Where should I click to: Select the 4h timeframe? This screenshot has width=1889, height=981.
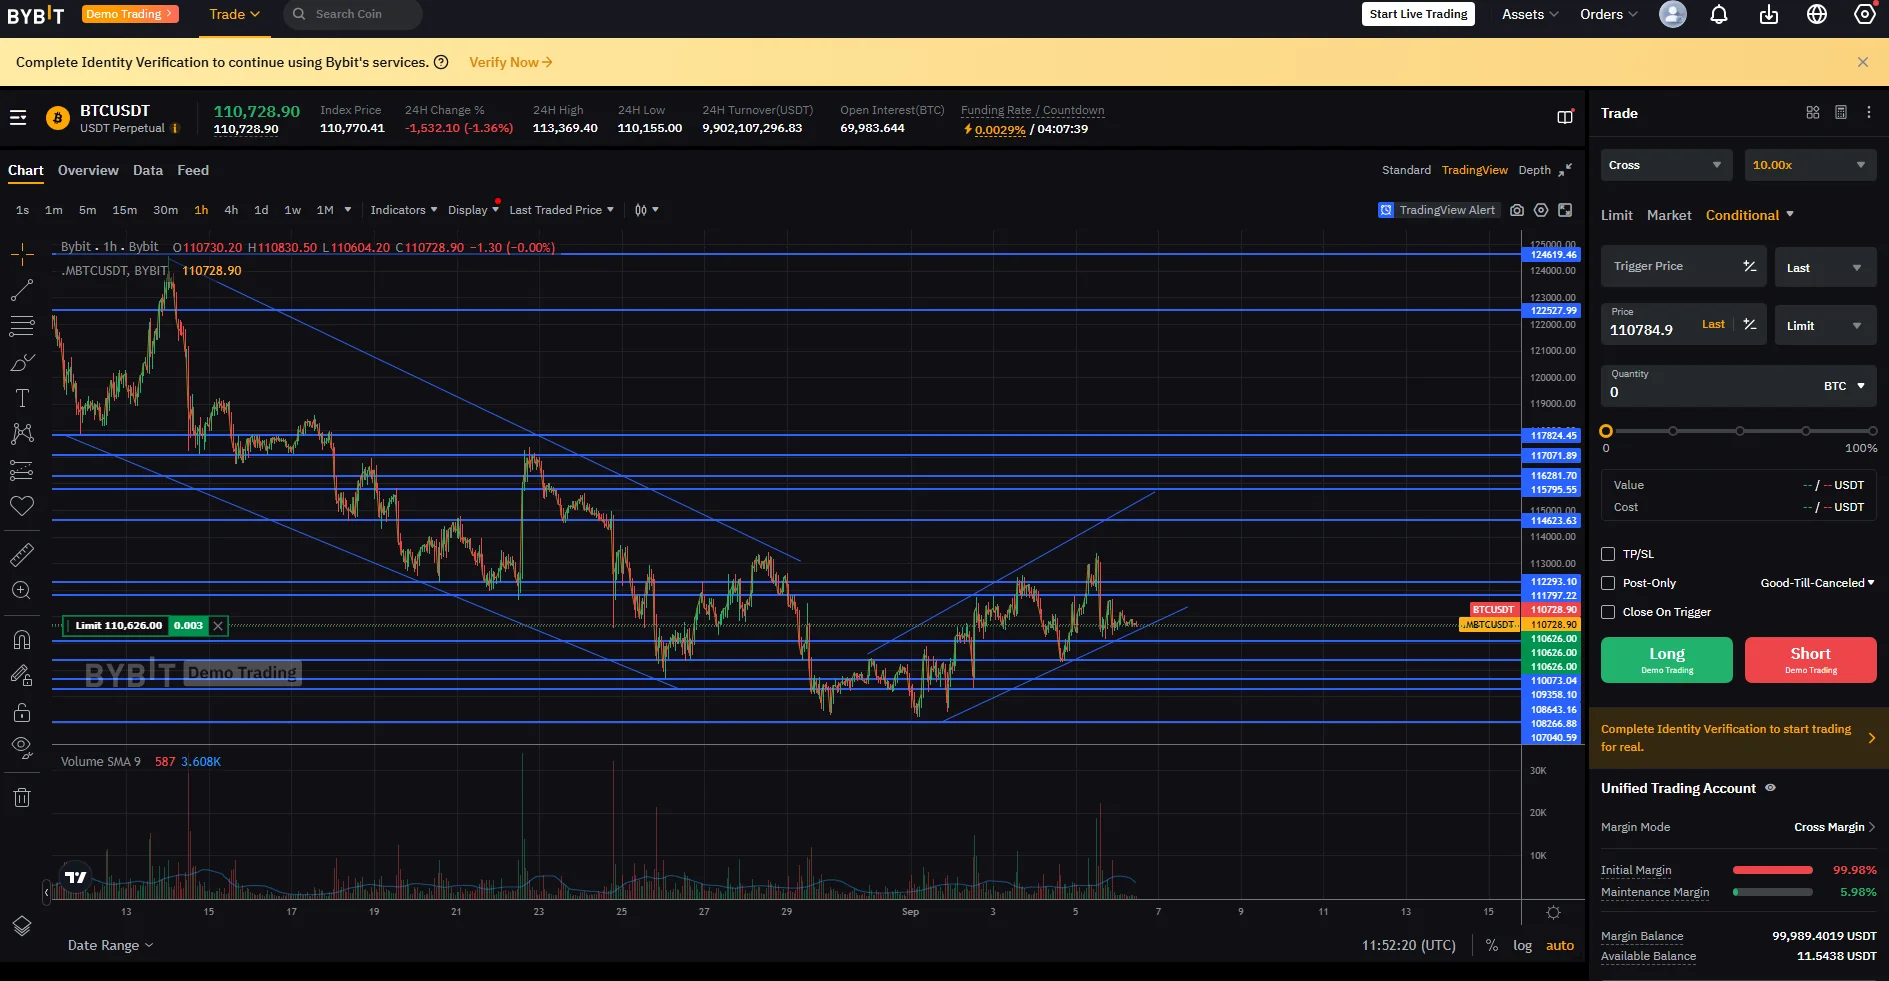[x=231, y=210]
